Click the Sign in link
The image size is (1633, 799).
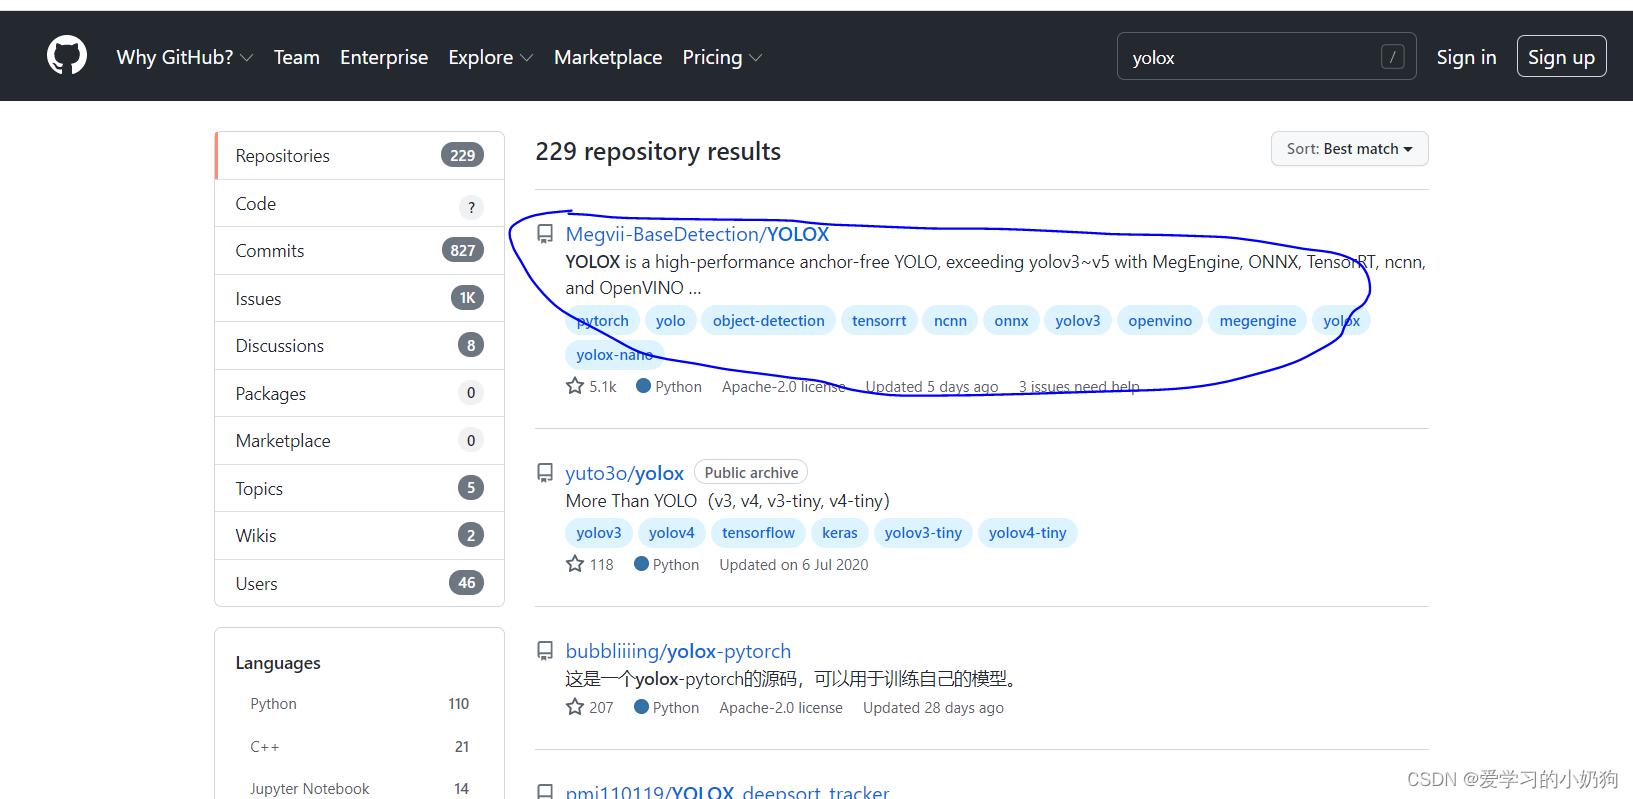coord(1466,57)
